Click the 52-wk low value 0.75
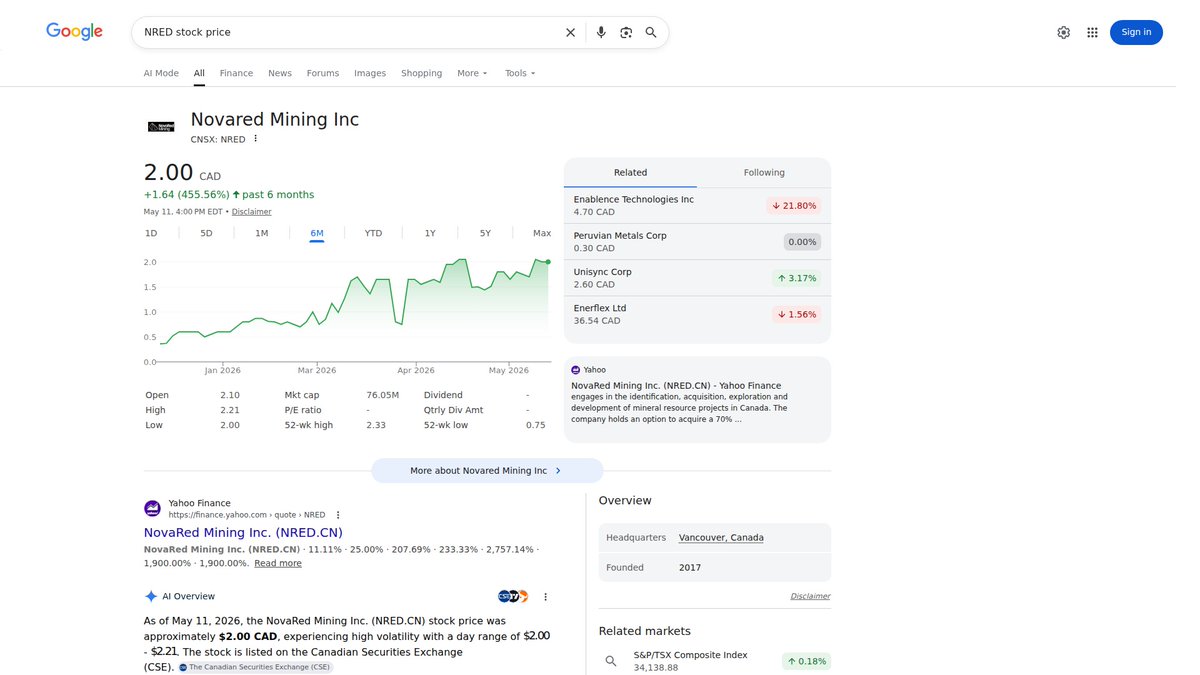Viewport: 1200px width, 675px height. (x=536, y=425)
